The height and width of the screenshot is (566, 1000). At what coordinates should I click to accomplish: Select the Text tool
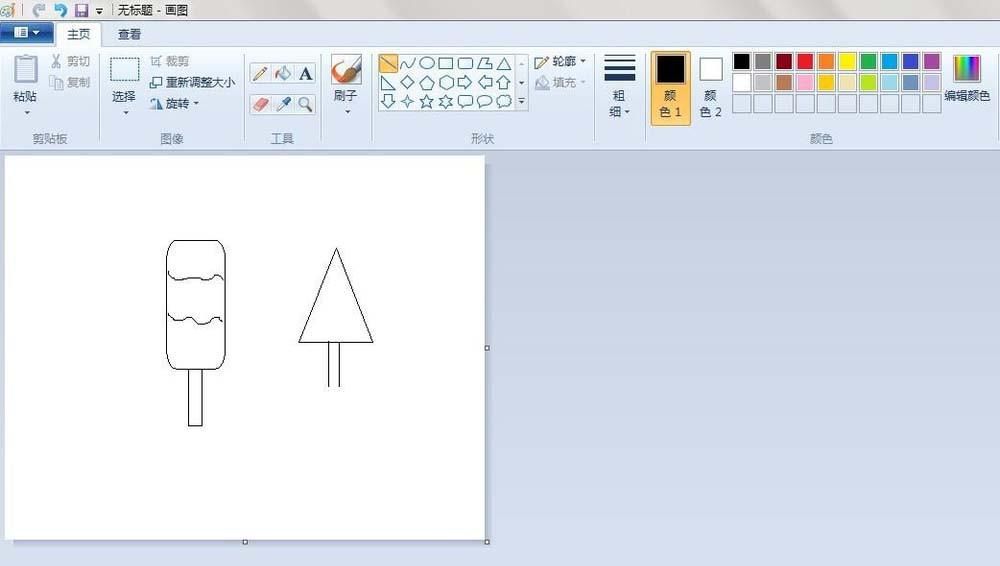point(306,73)
